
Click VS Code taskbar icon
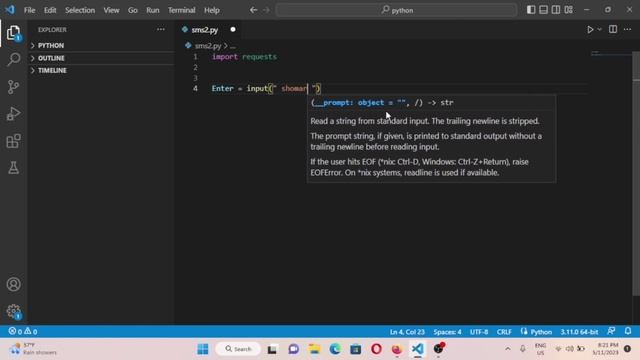pos(418,349)
